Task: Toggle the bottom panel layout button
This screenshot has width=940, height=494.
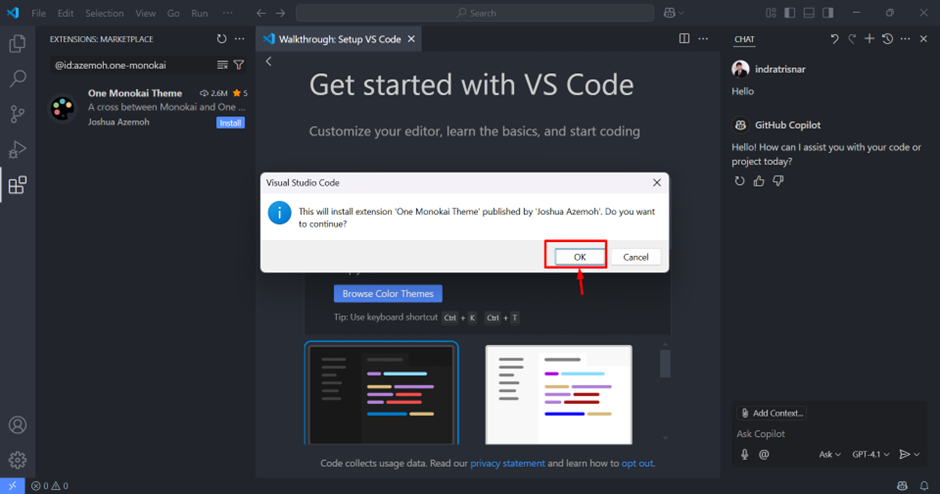Action: (809, 13)
